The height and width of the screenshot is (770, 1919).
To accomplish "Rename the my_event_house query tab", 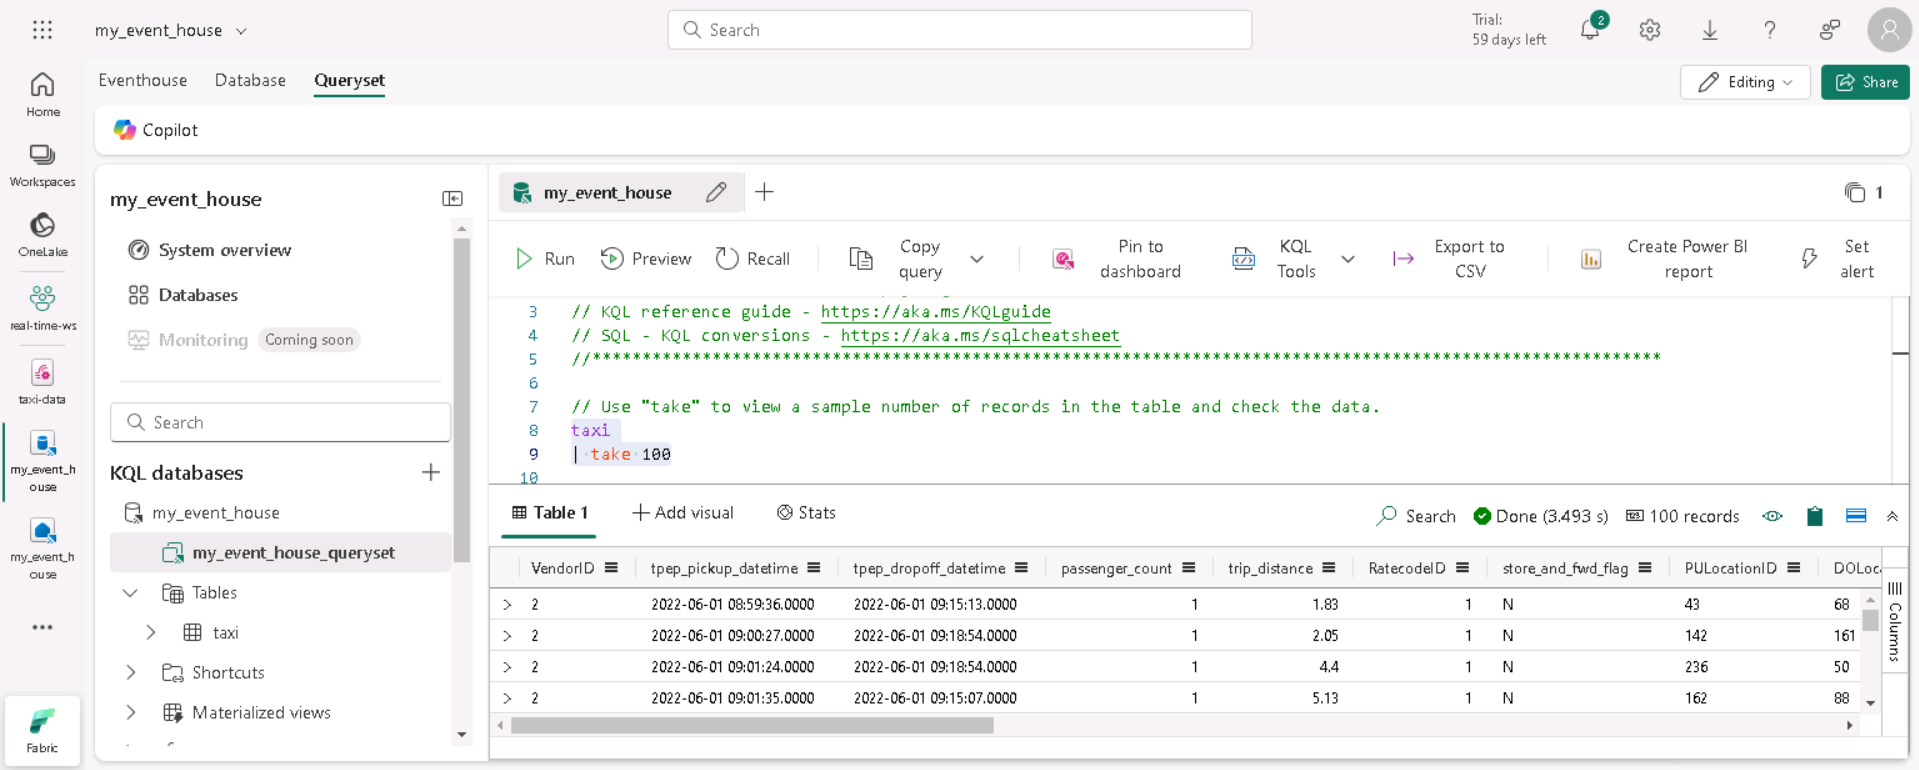I will pyautogui.click(x=716, y=192).
